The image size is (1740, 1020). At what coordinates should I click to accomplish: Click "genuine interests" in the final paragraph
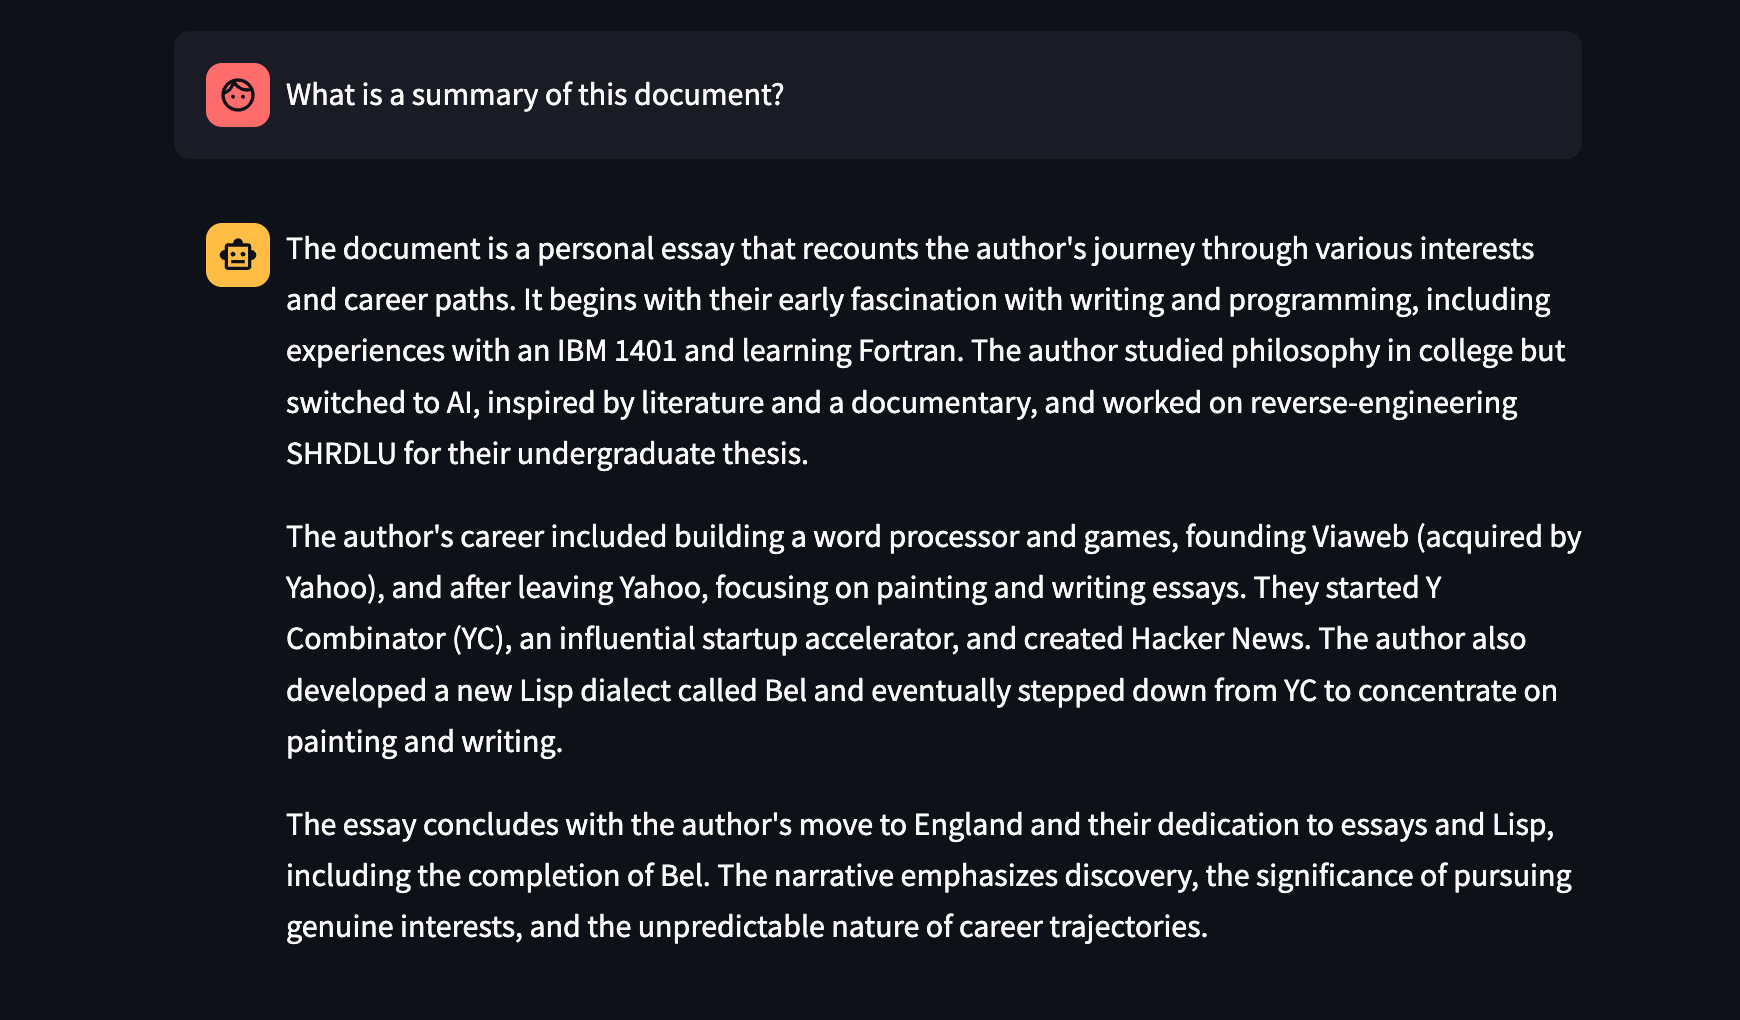coord(403,927)
